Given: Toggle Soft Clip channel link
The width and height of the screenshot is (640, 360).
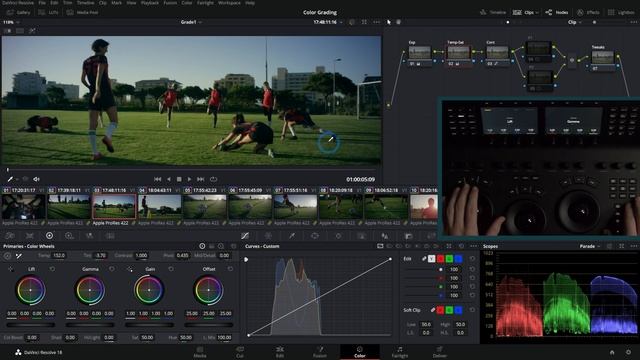Looking at the screenshot, I should click(x=432, y=310).
